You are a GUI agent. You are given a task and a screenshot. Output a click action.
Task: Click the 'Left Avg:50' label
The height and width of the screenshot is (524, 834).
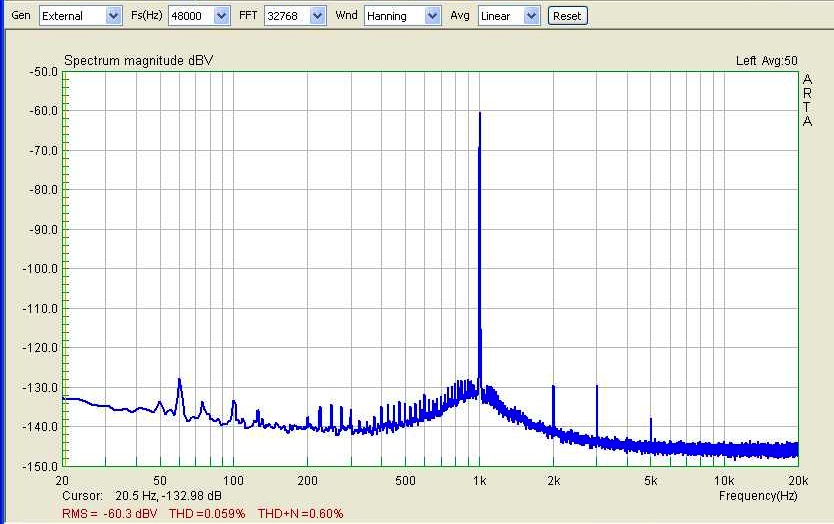pos(766,61)
